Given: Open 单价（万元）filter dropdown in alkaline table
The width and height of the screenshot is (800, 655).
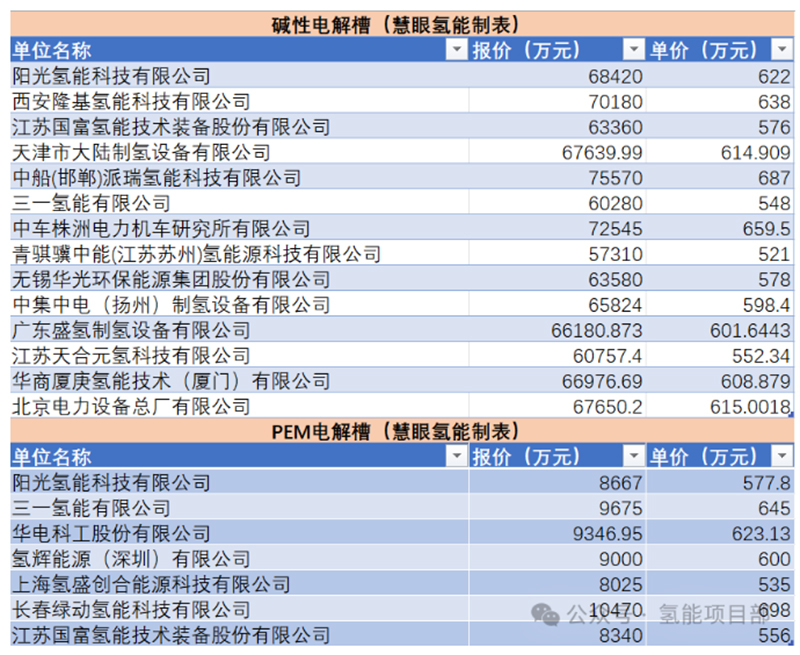Looking at the screenshot, I should (782, 50).
